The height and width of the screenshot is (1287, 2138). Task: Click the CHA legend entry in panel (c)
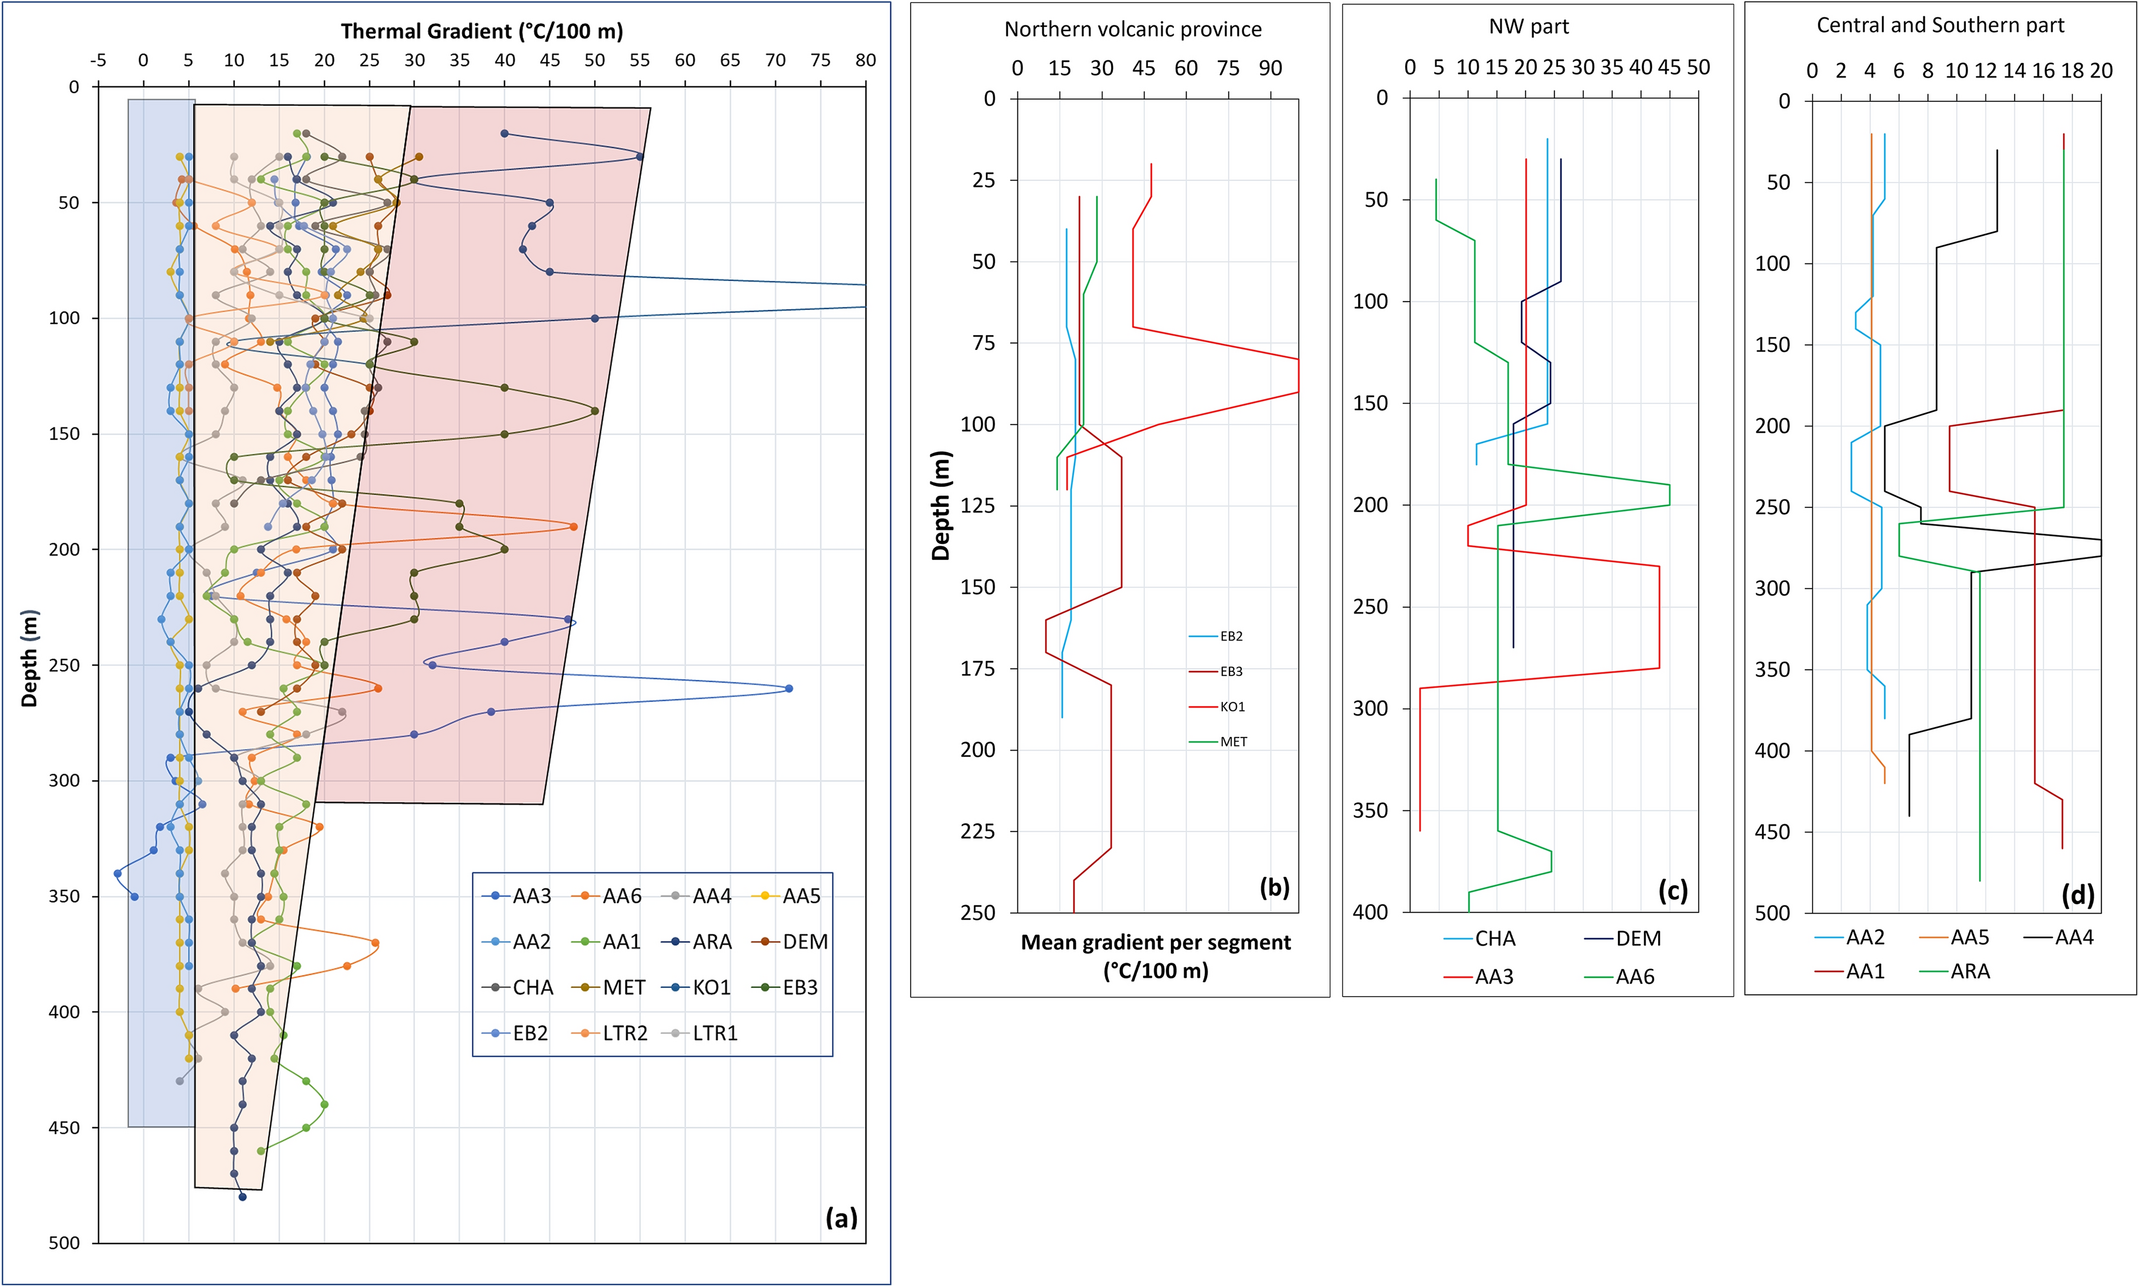coord(1480,939)
